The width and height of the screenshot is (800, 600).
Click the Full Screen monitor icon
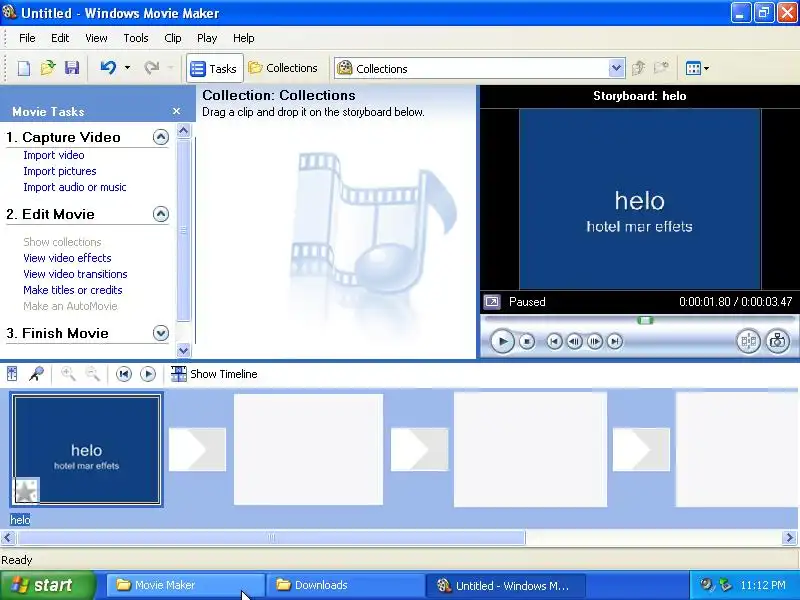click(x=492, y=302)
